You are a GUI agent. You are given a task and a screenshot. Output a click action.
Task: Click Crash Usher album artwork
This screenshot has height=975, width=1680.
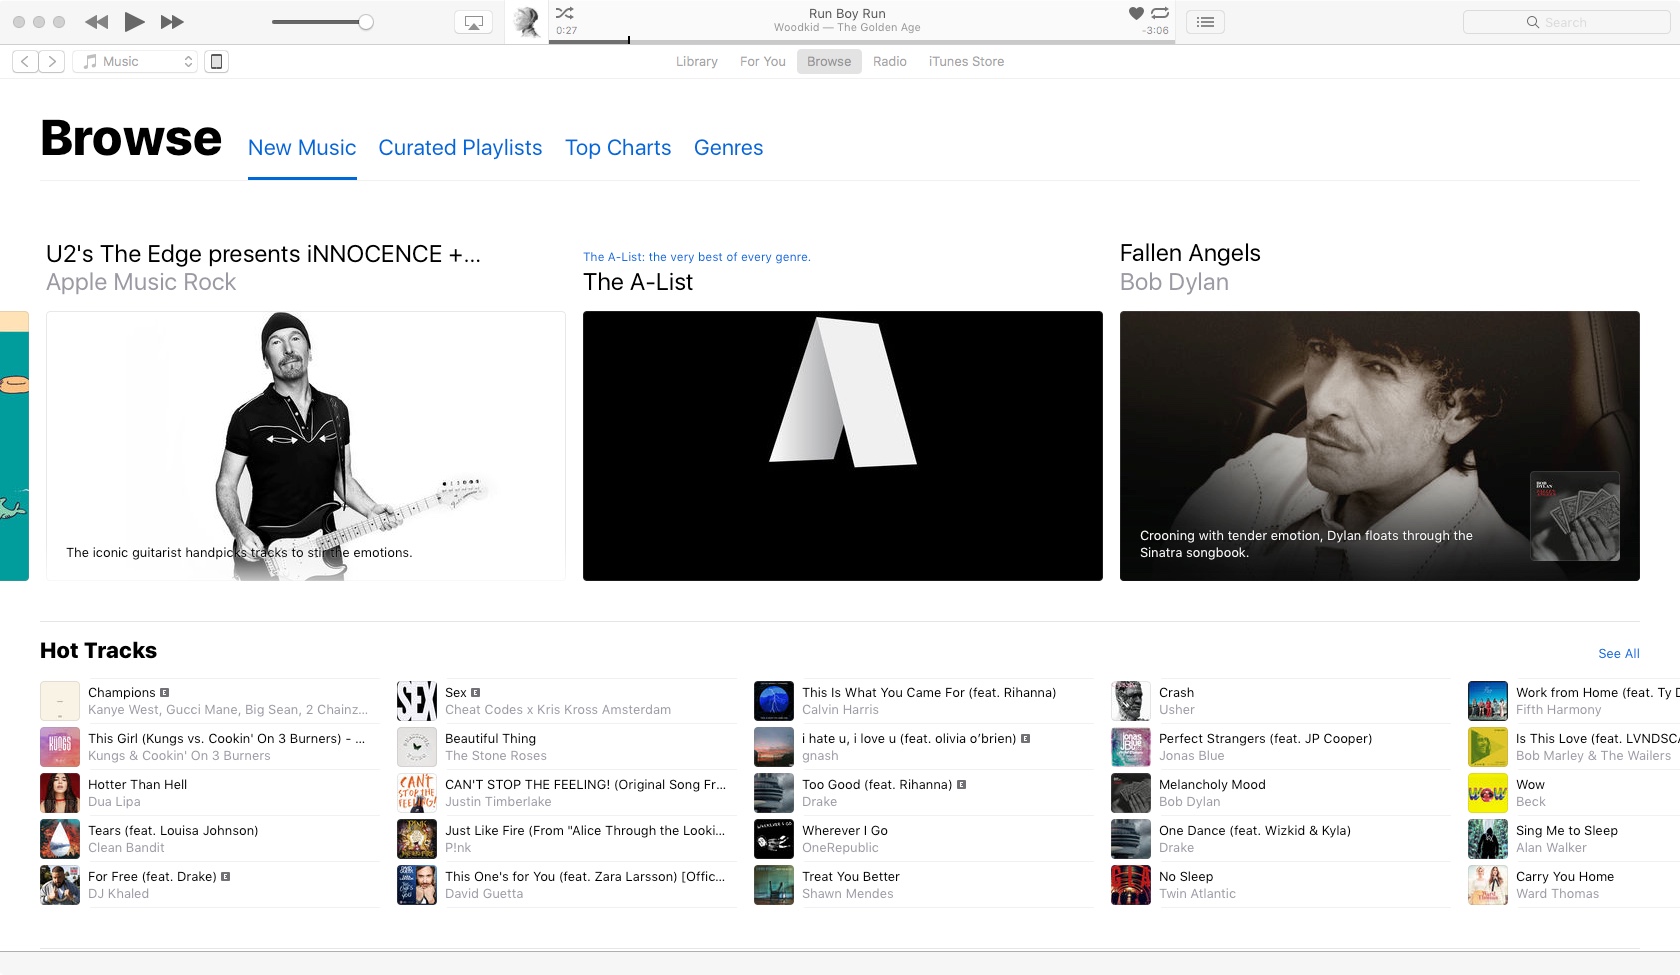[1131, 701]
